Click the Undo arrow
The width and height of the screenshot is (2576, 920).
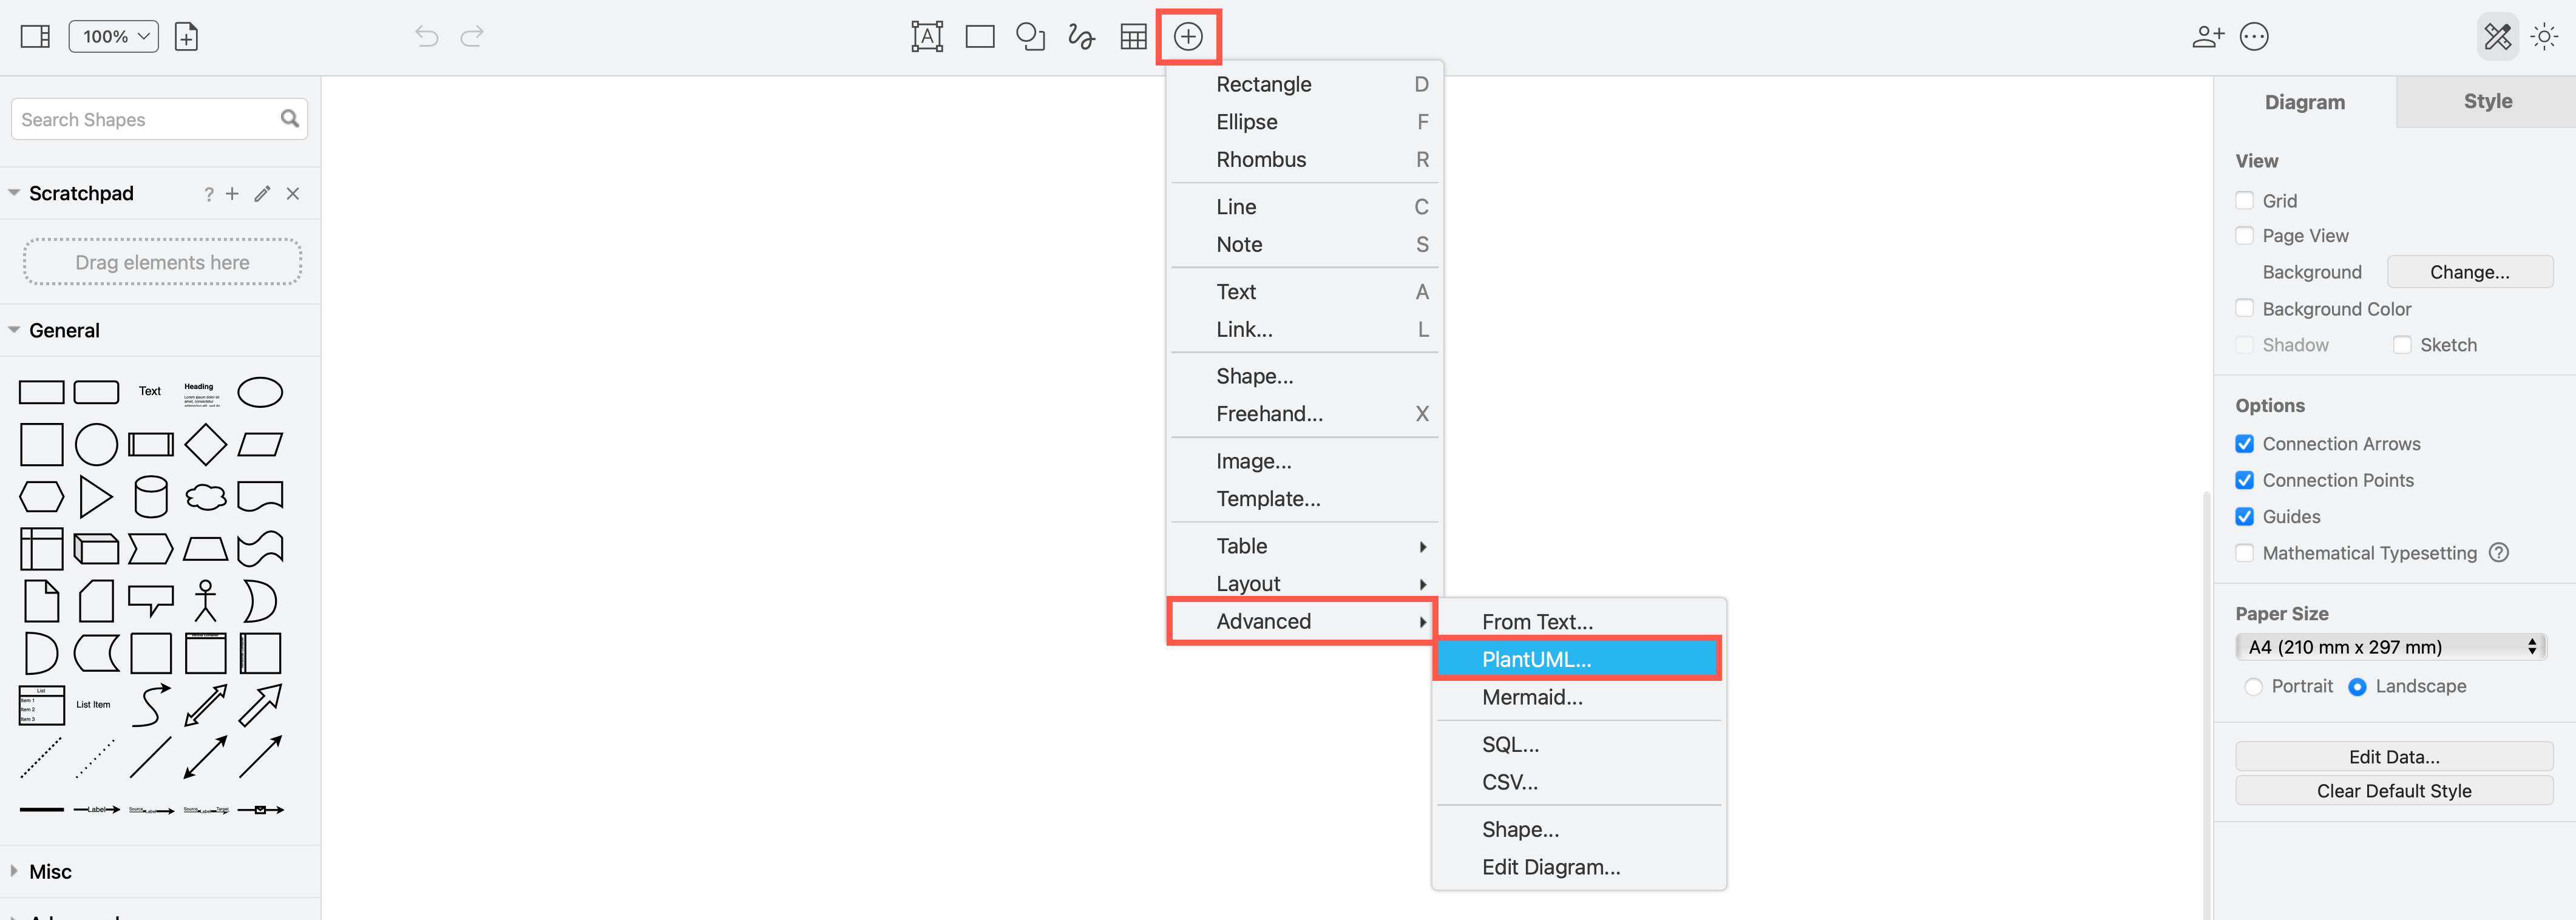(425, 36)
